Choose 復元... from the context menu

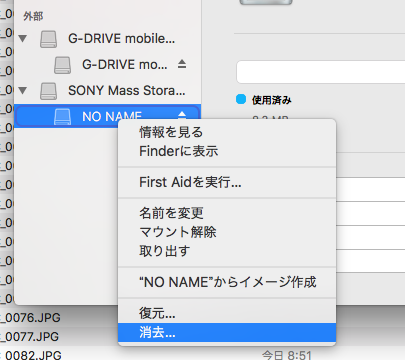[227, 313]
